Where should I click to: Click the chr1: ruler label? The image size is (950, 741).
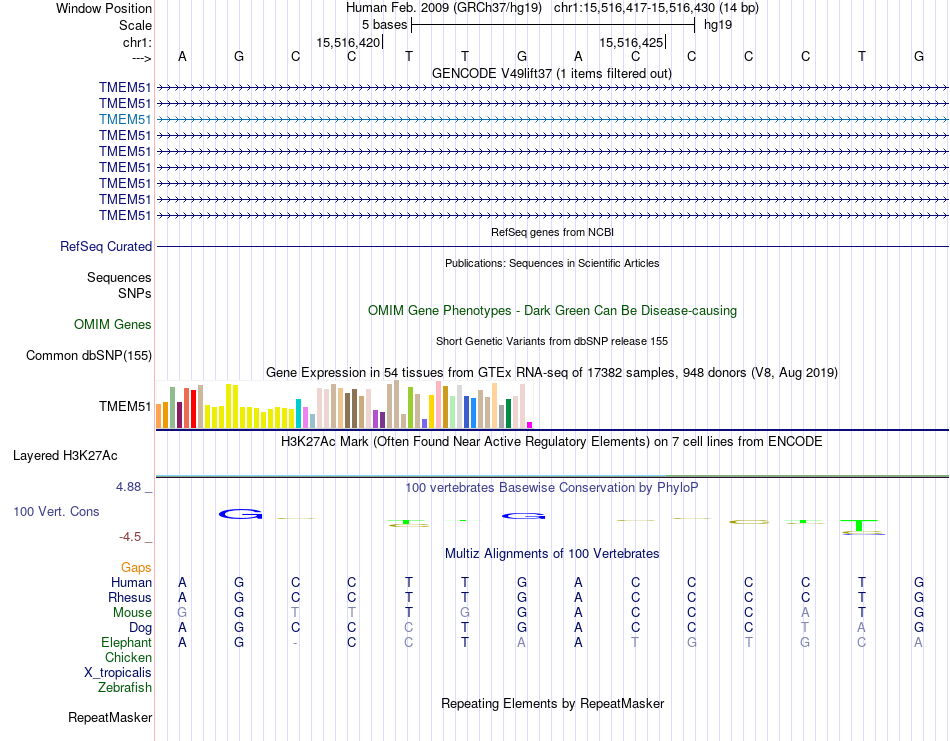(137, 42)
